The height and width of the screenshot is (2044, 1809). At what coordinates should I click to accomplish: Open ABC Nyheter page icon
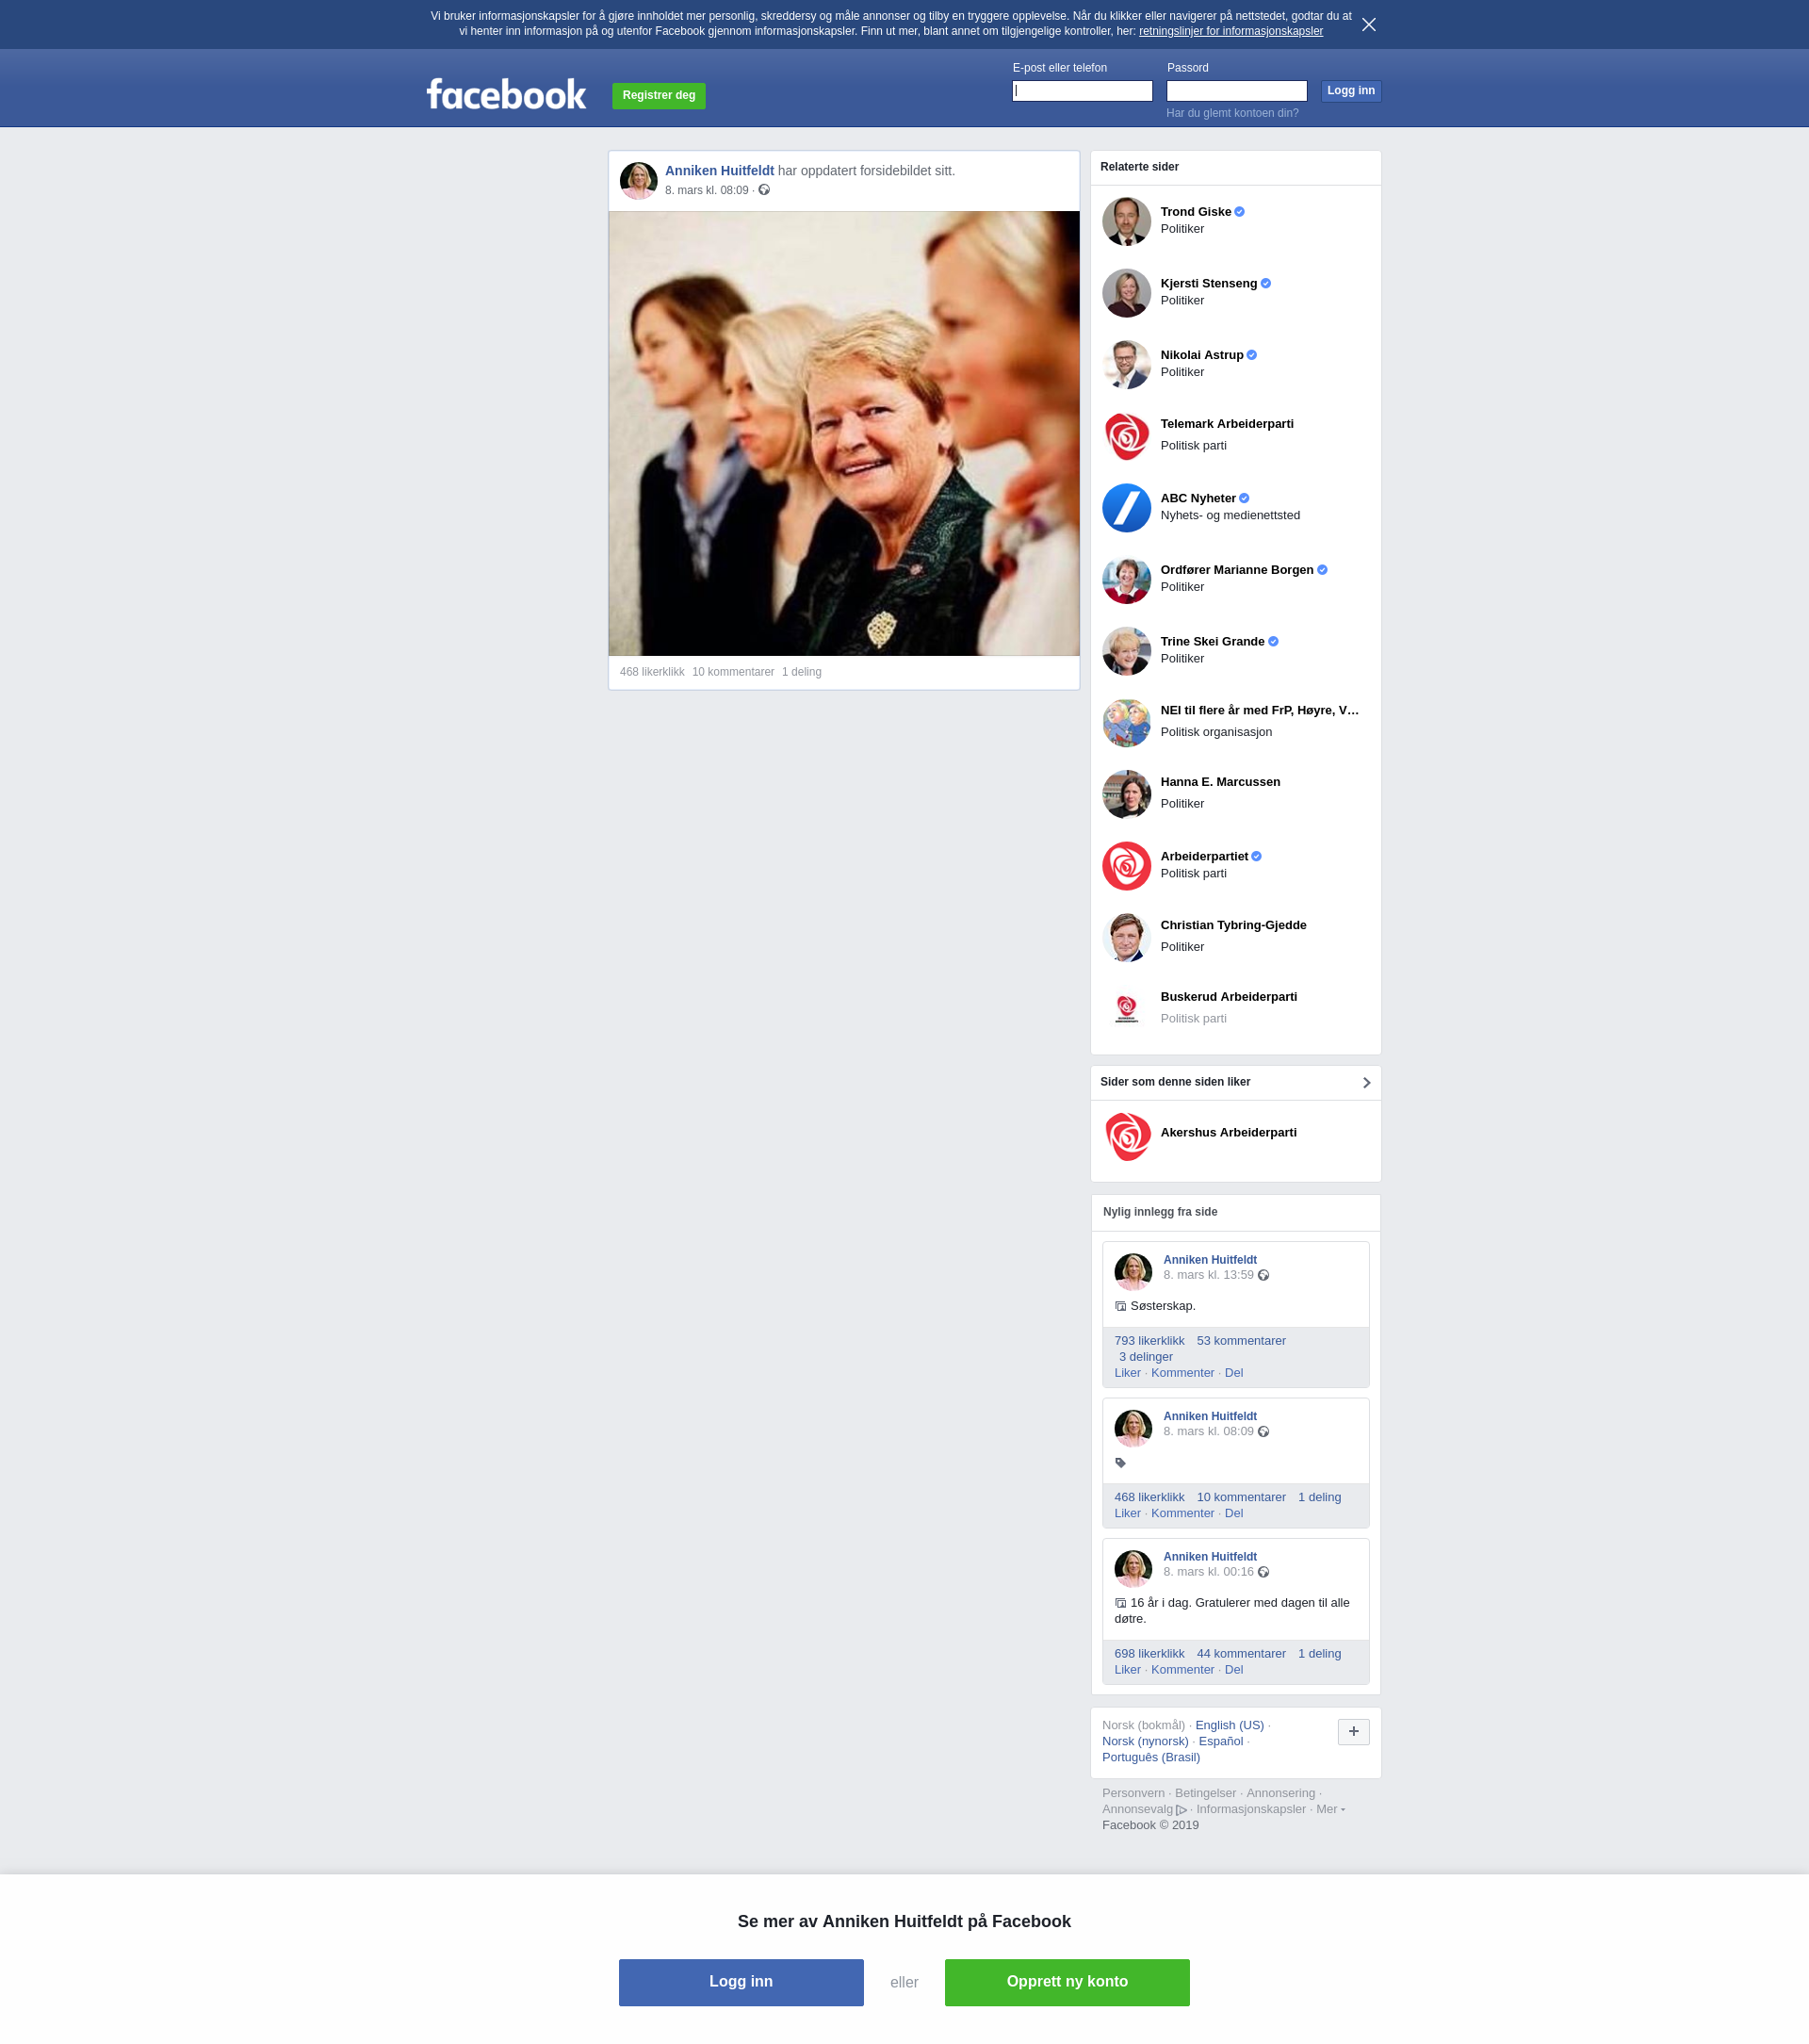coord(1126,508)
